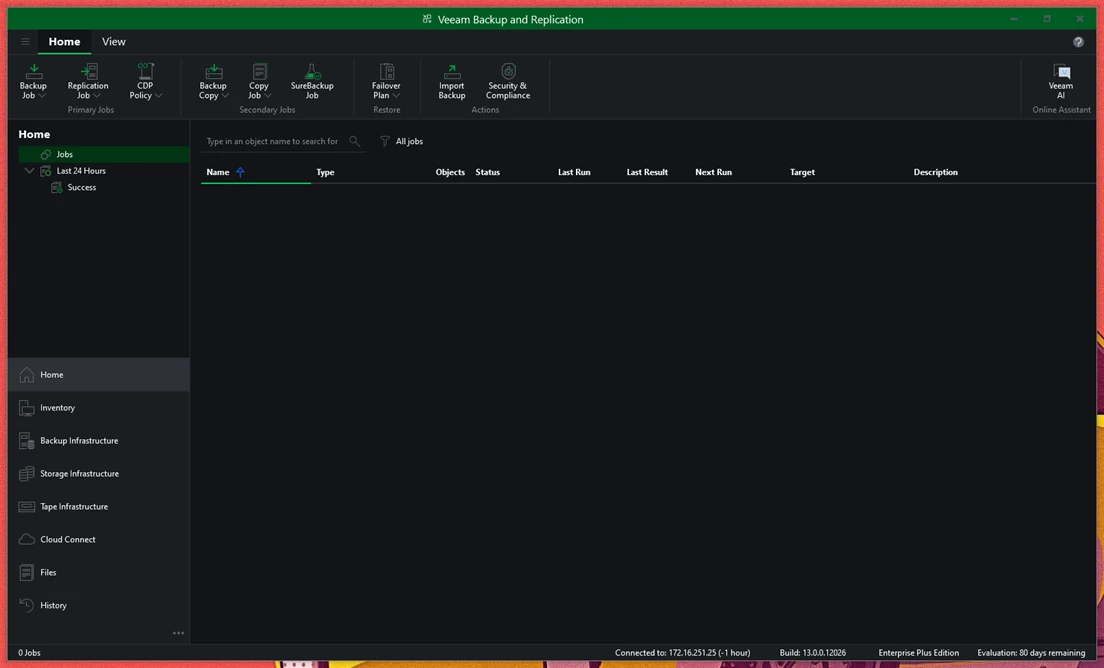Open the History view
1104x668 pixels.
[99, 605]
